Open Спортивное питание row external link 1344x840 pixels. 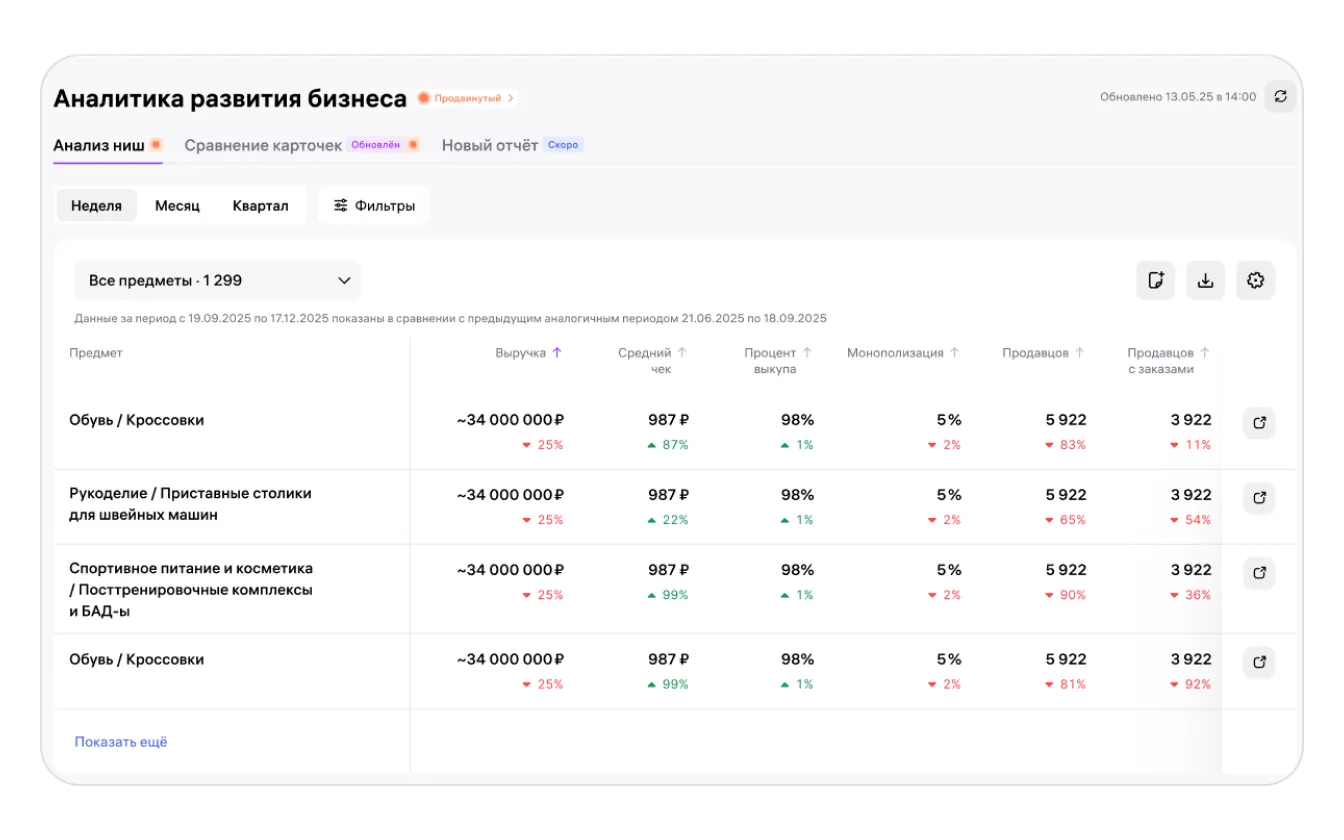coord(1259,572)
